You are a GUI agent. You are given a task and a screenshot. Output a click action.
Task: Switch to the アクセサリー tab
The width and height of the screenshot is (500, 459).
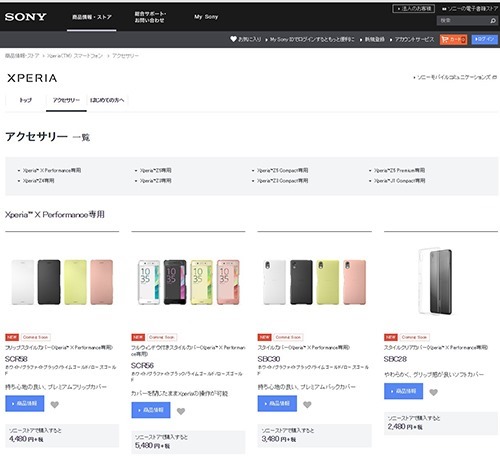tap(66, 100)
